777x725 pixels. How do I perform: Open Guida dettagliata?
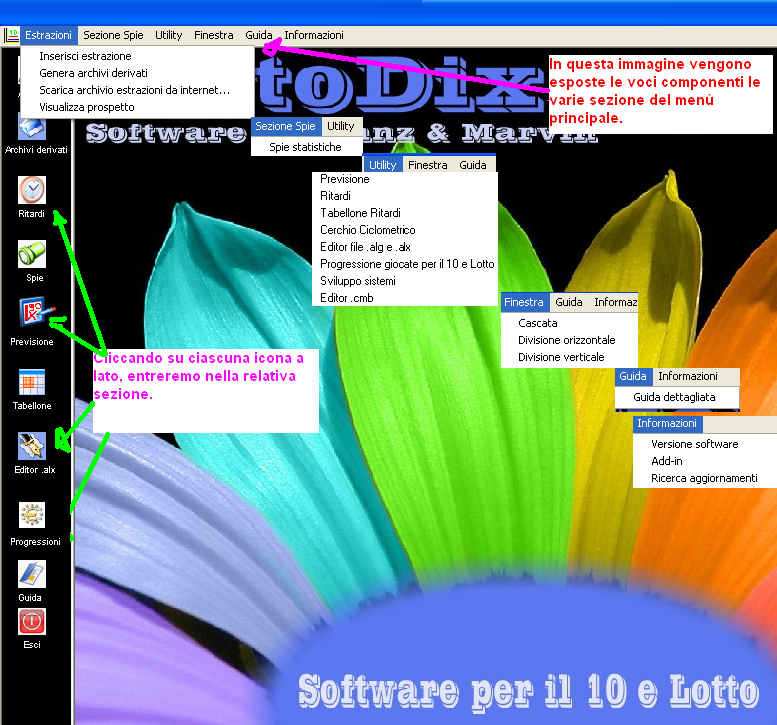point(674,397)
